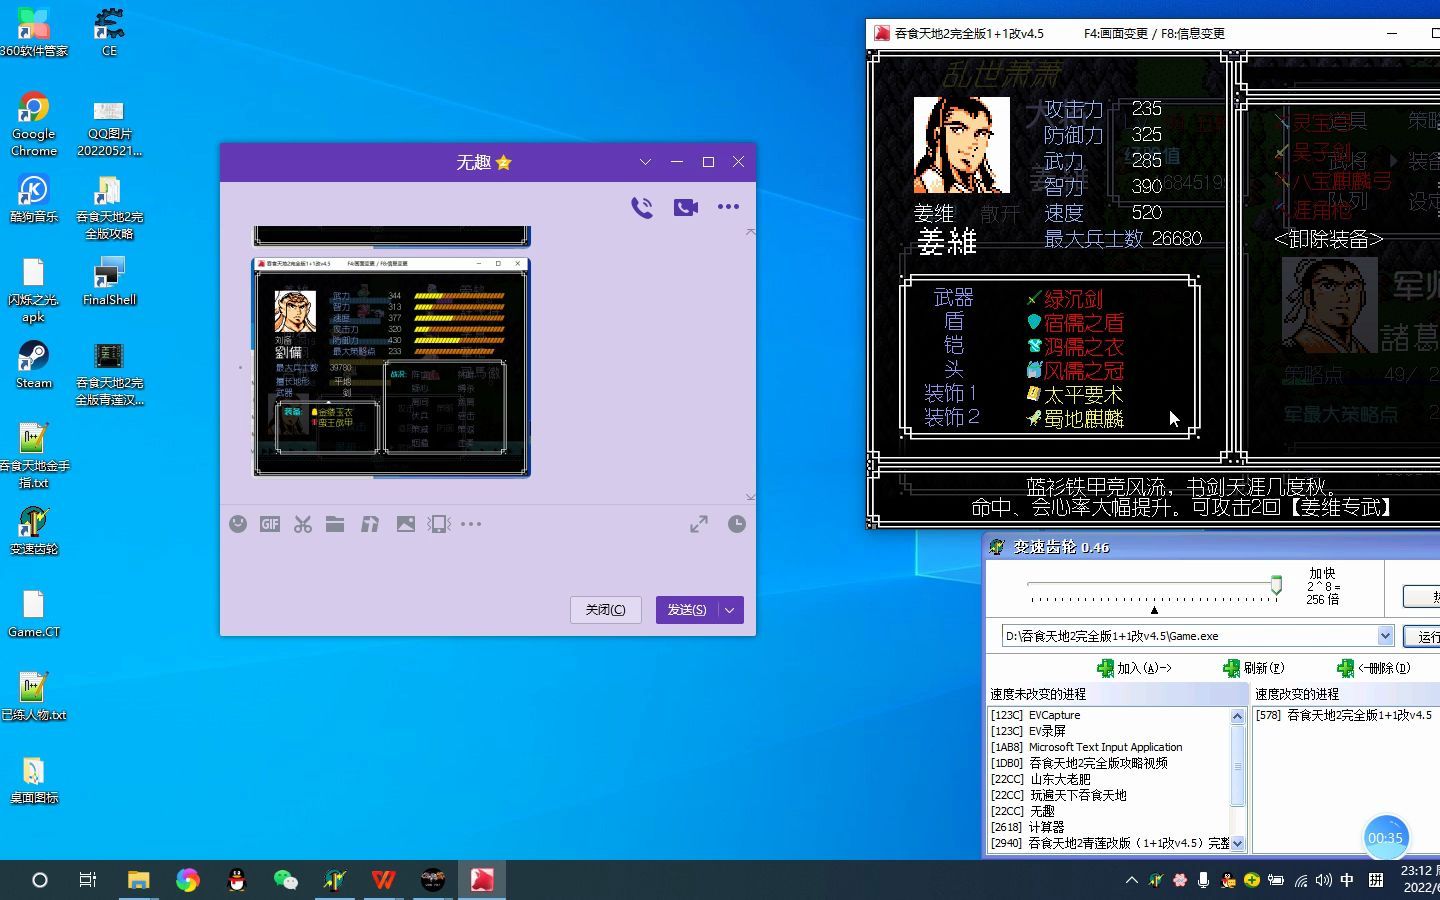Select the 宿儒之盾 shield item
This screenshot has height=900, width=1440.
point(1075,323)
